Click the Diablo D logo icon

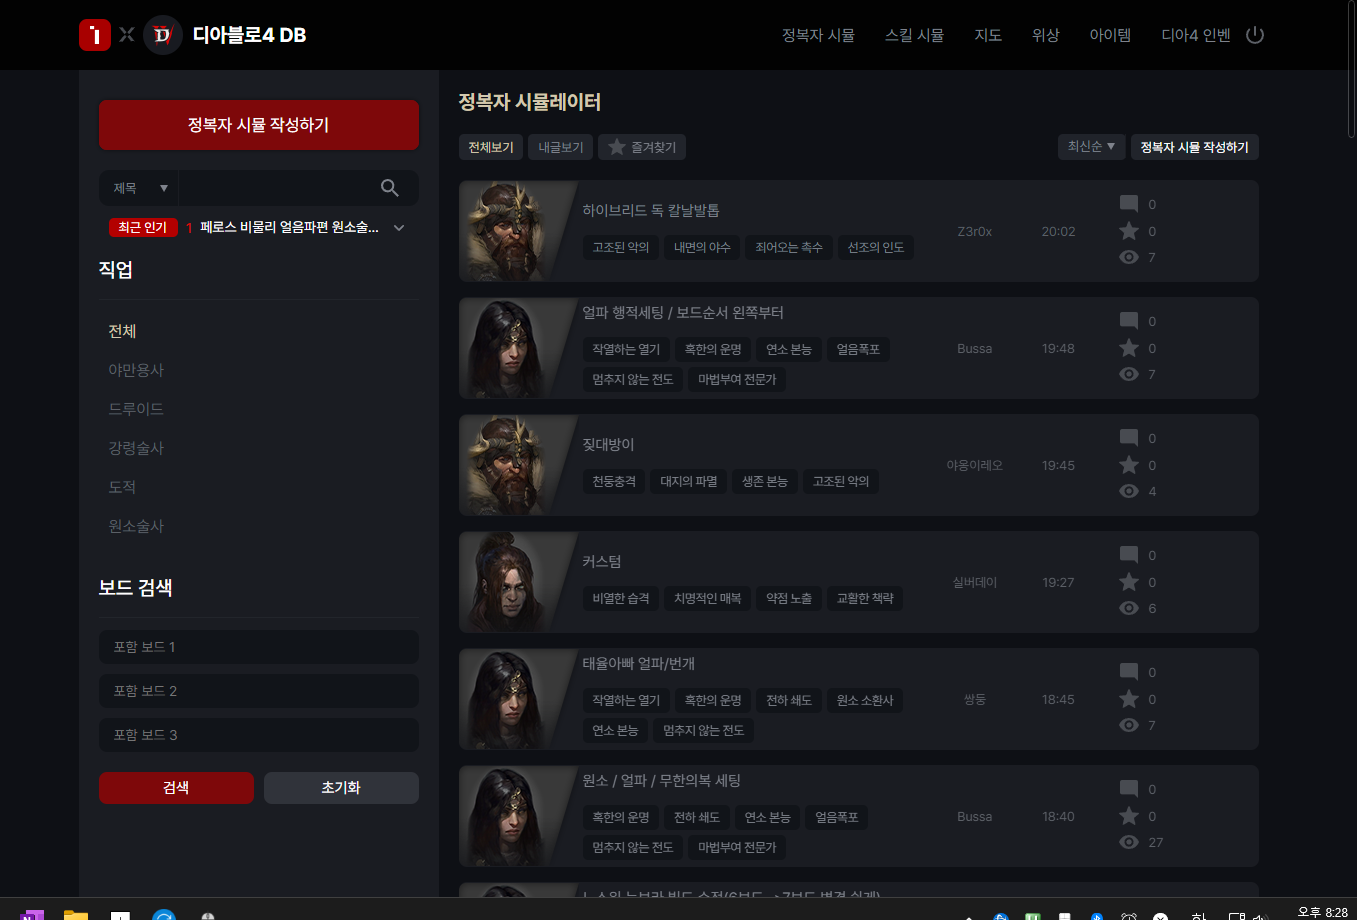pyautogui.click(x=163, y=35)
